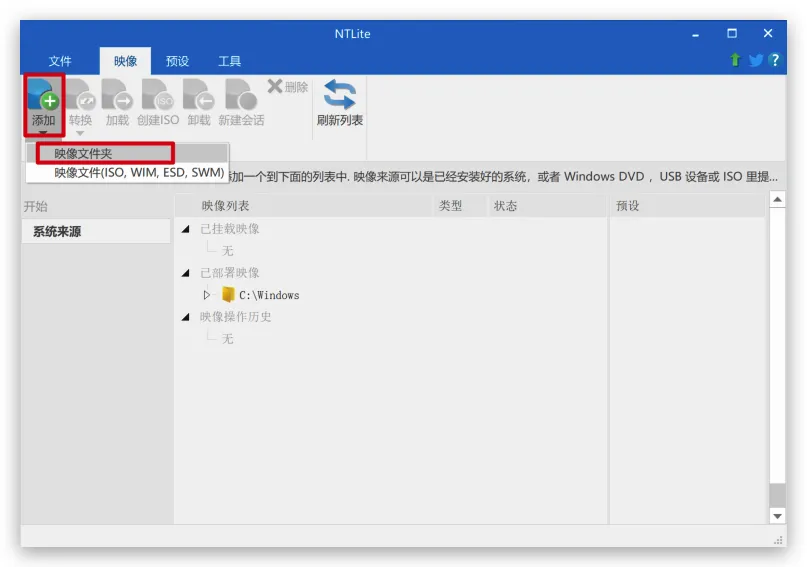Click the scrollbar down arrow
This screenshot has width=807, height=567.
[778, 516]
